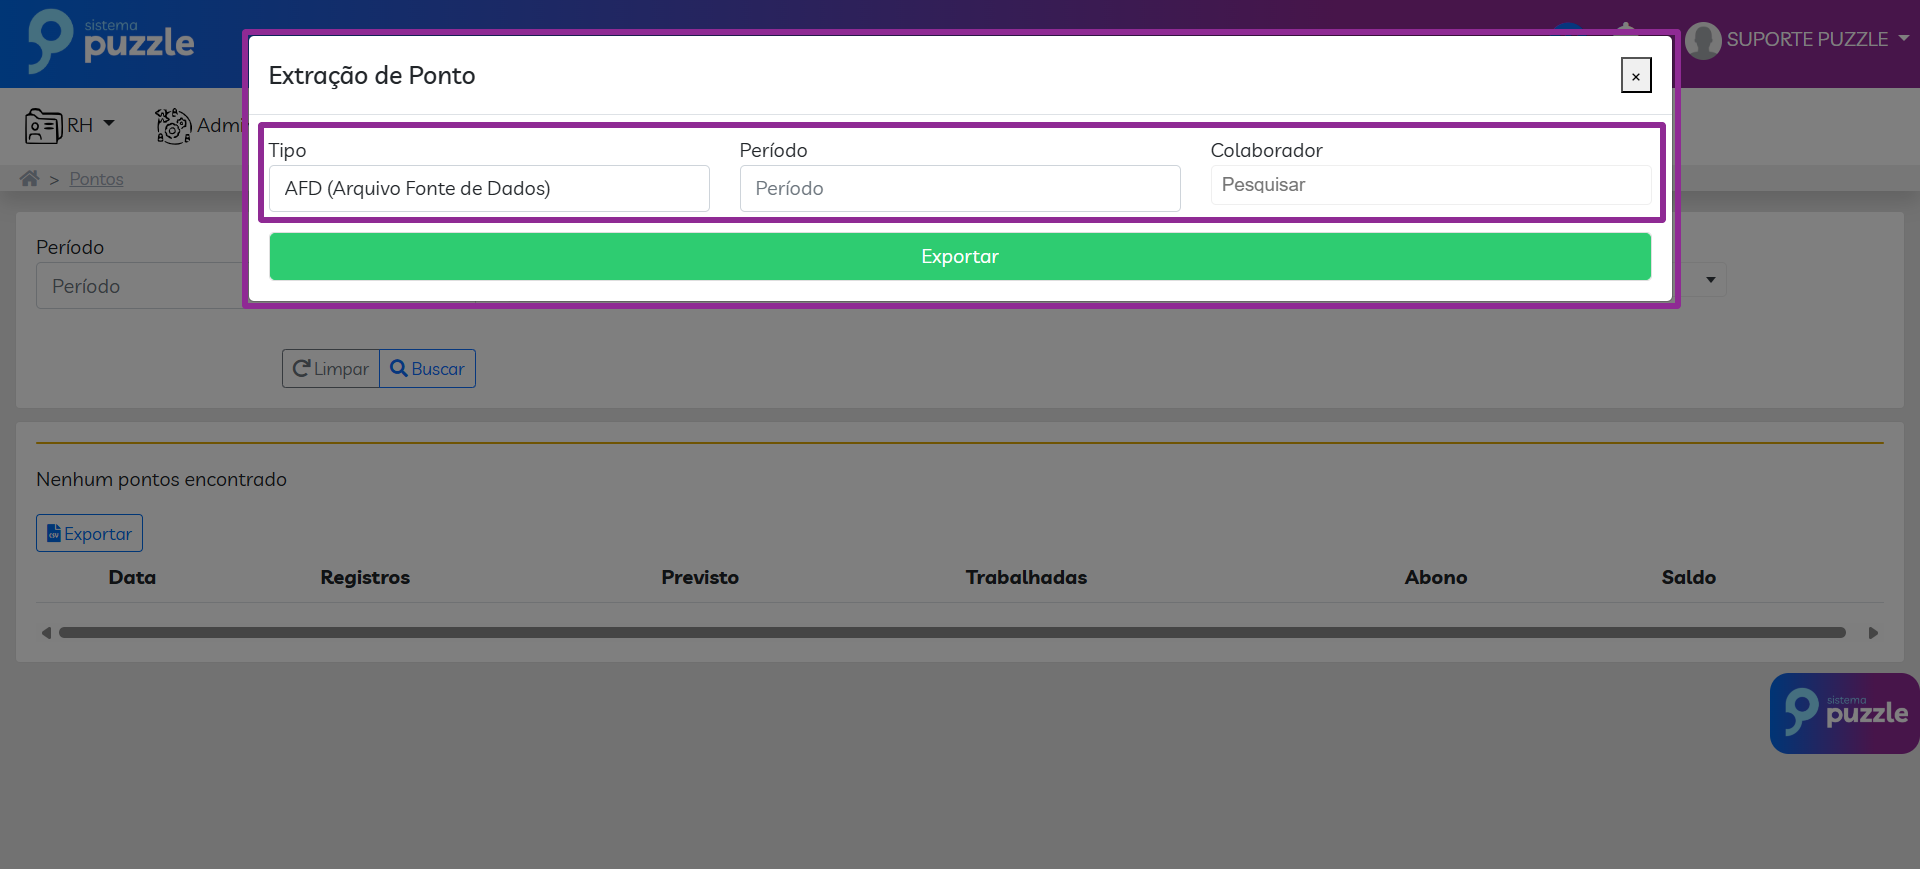
Task: Click the RH folder icon
Action: pos(43,126)
